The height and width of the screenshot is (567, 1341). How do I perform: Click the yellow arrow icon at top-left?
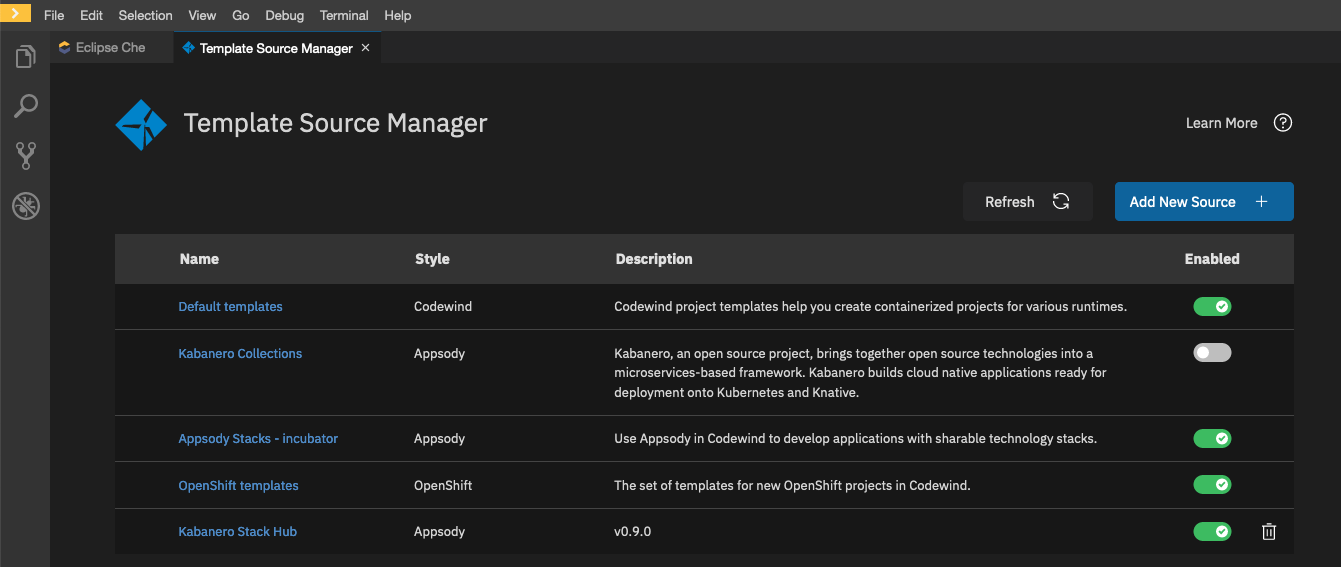[x=15, y=13]
